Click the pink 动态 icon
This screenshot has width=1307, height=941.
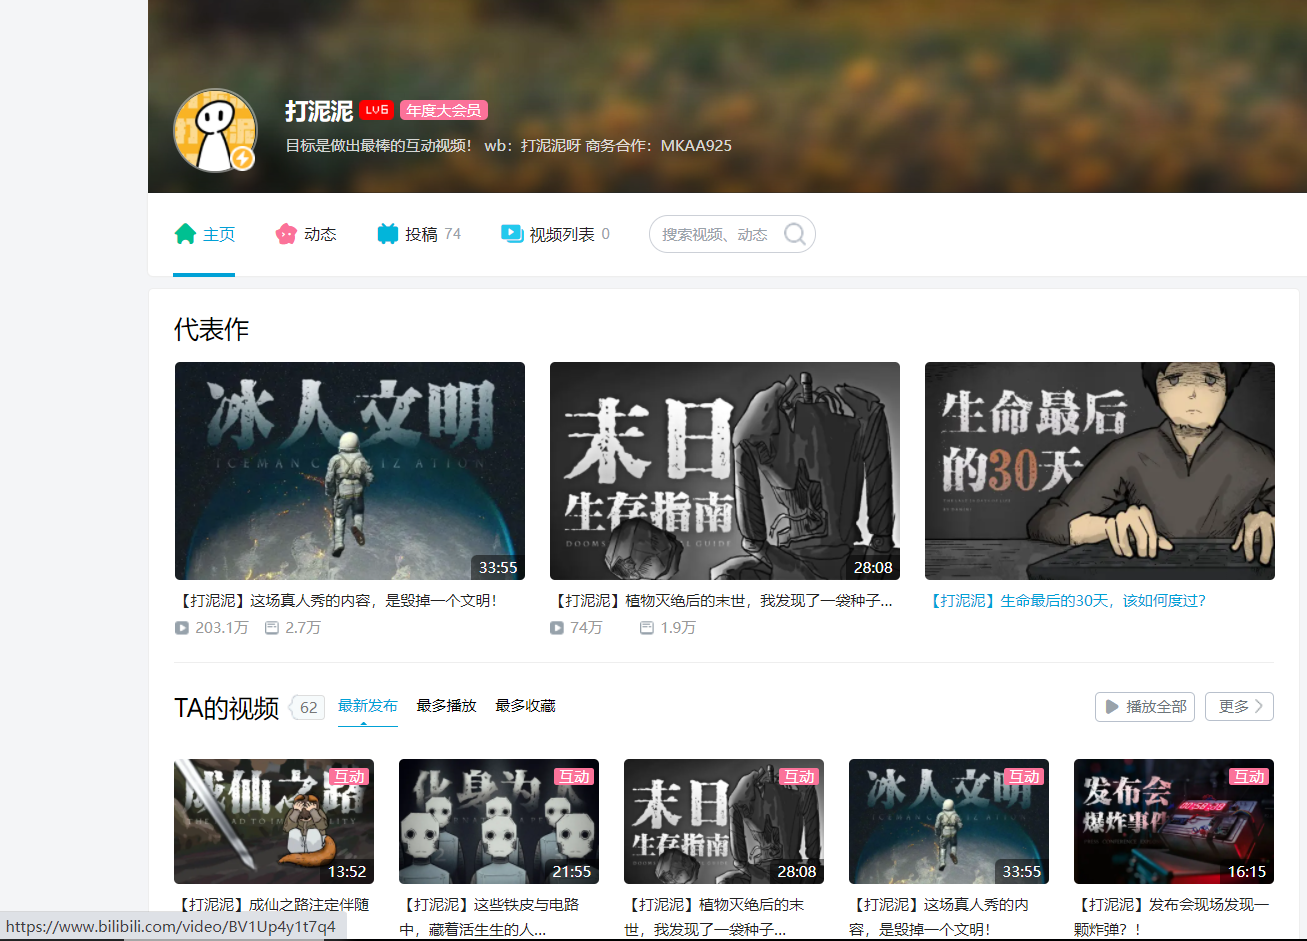tap(286, 234)
